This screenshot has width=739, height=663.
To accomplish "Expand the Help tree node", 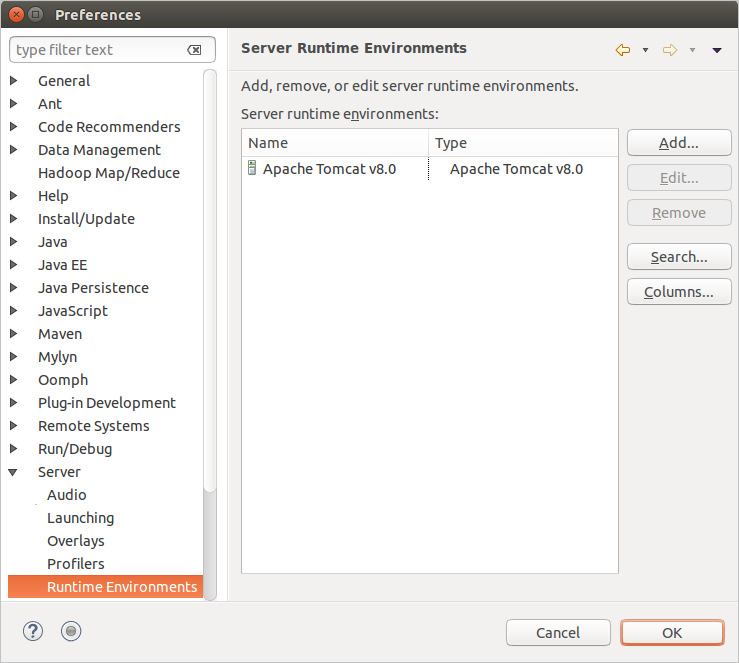I will click(x=14, y=196).
